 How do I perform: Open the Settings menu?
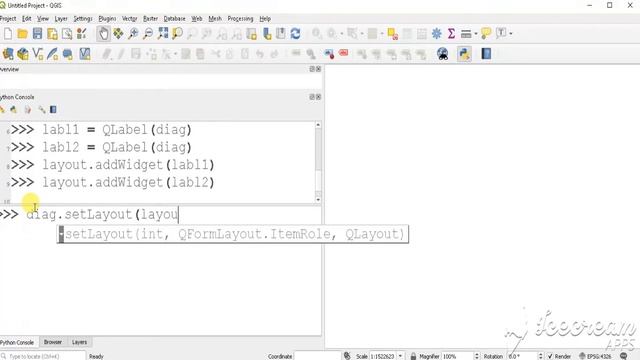tap(83, 19)
